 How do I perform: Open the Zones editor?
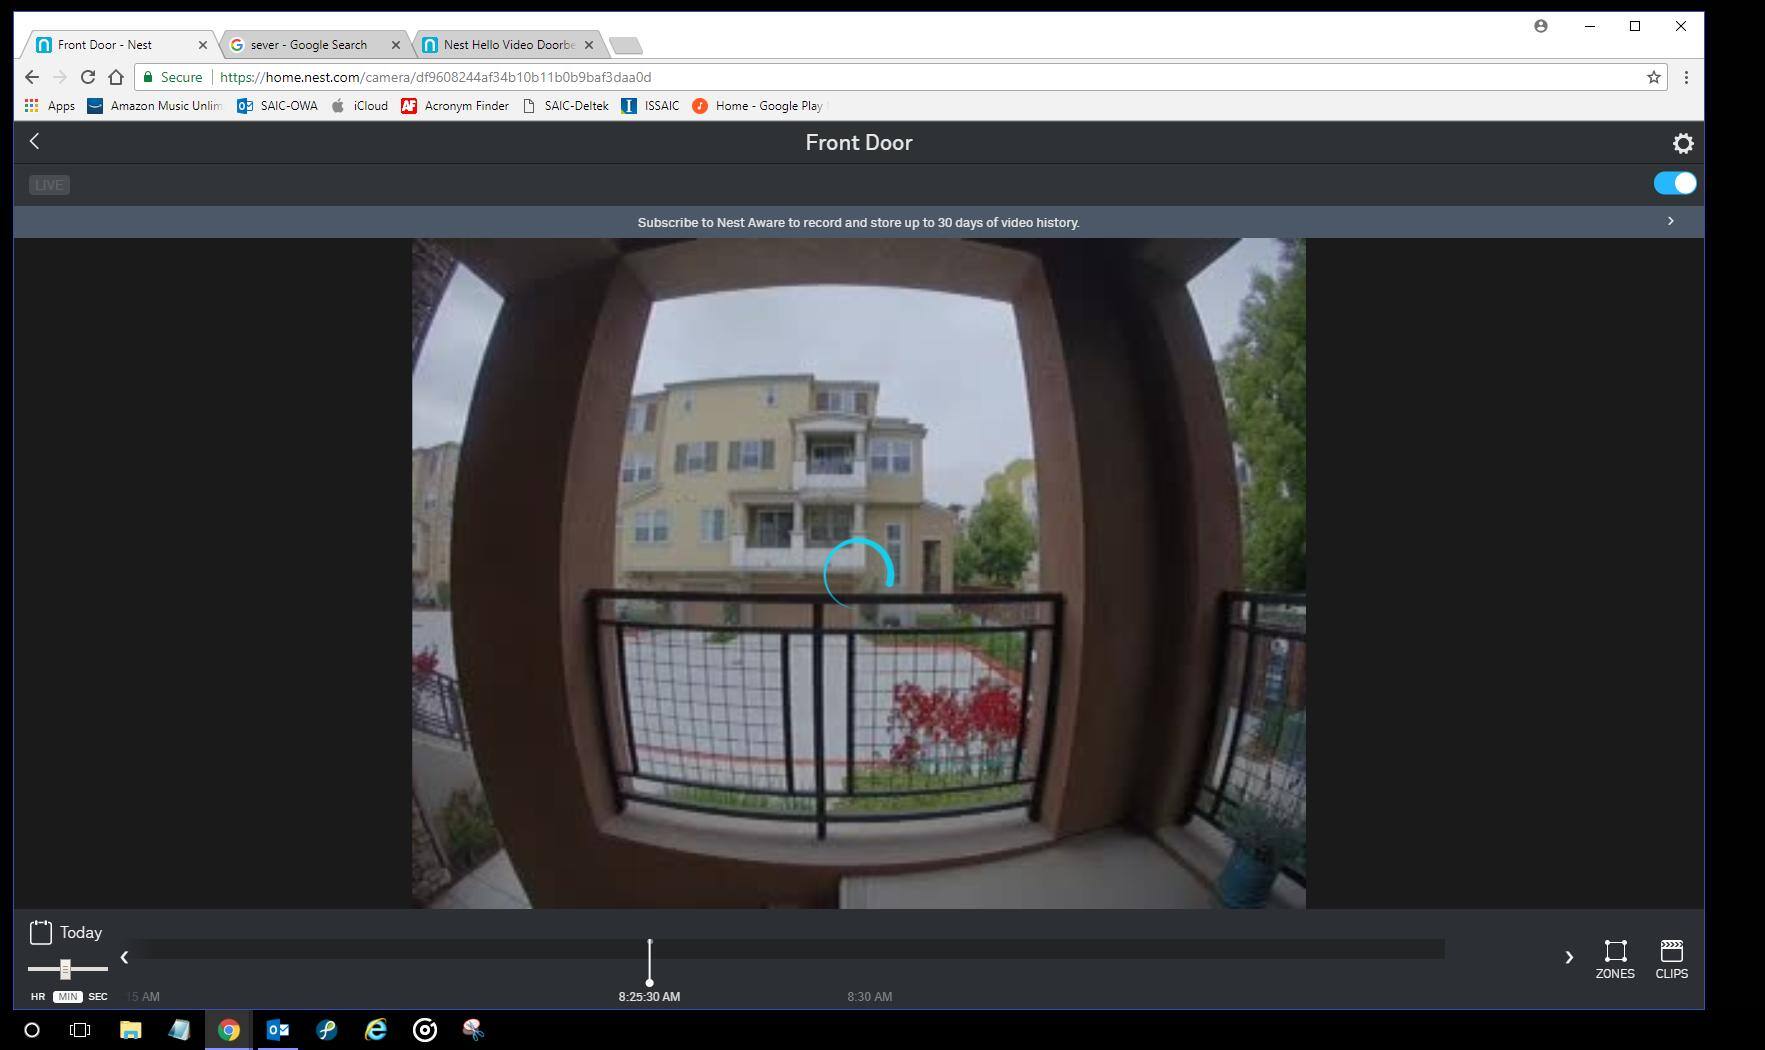1614,958
